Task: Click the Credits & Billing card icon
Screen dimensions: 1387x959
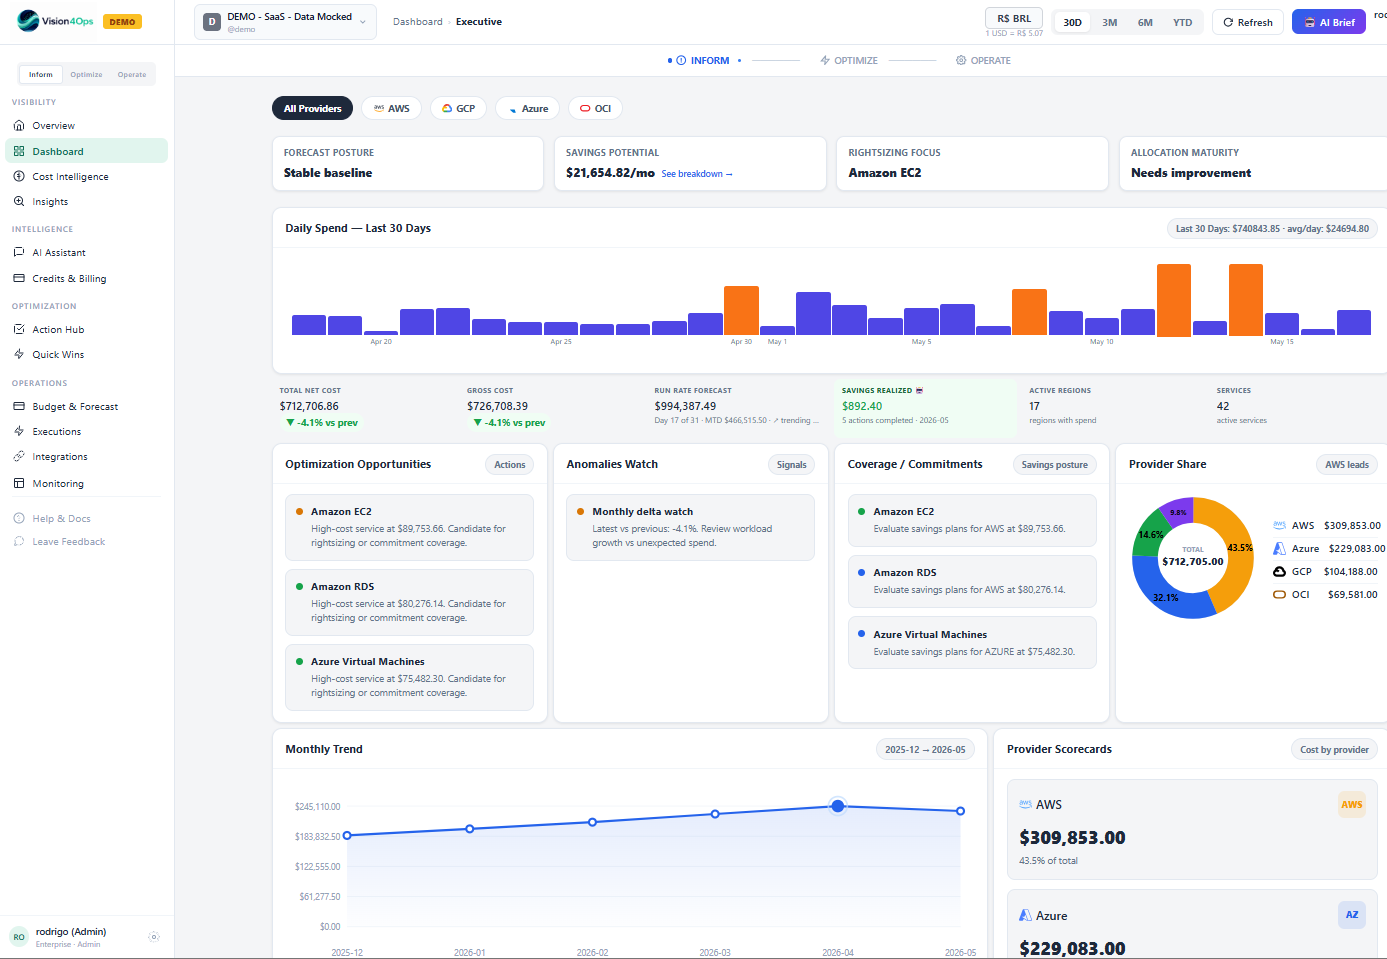Action: (x=19, y=279)
